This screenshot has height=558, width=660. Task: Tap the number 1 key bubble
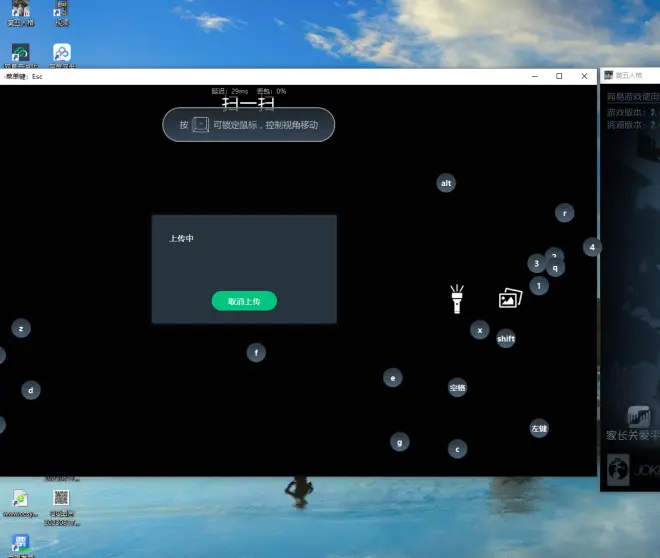coord(539,286)
